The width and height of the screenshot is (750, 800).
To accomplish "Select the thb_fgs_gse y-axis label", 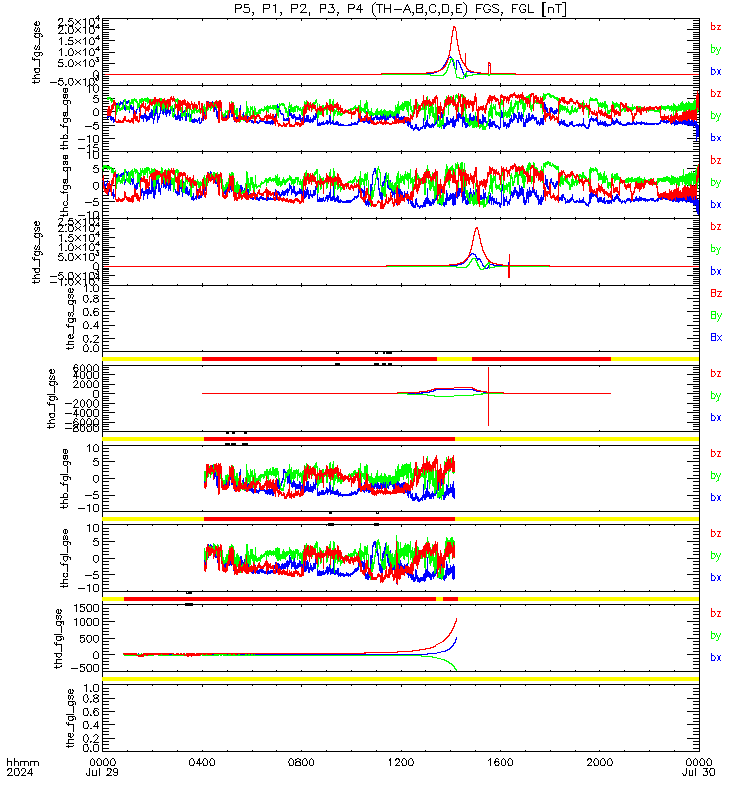I will [65, 119].
